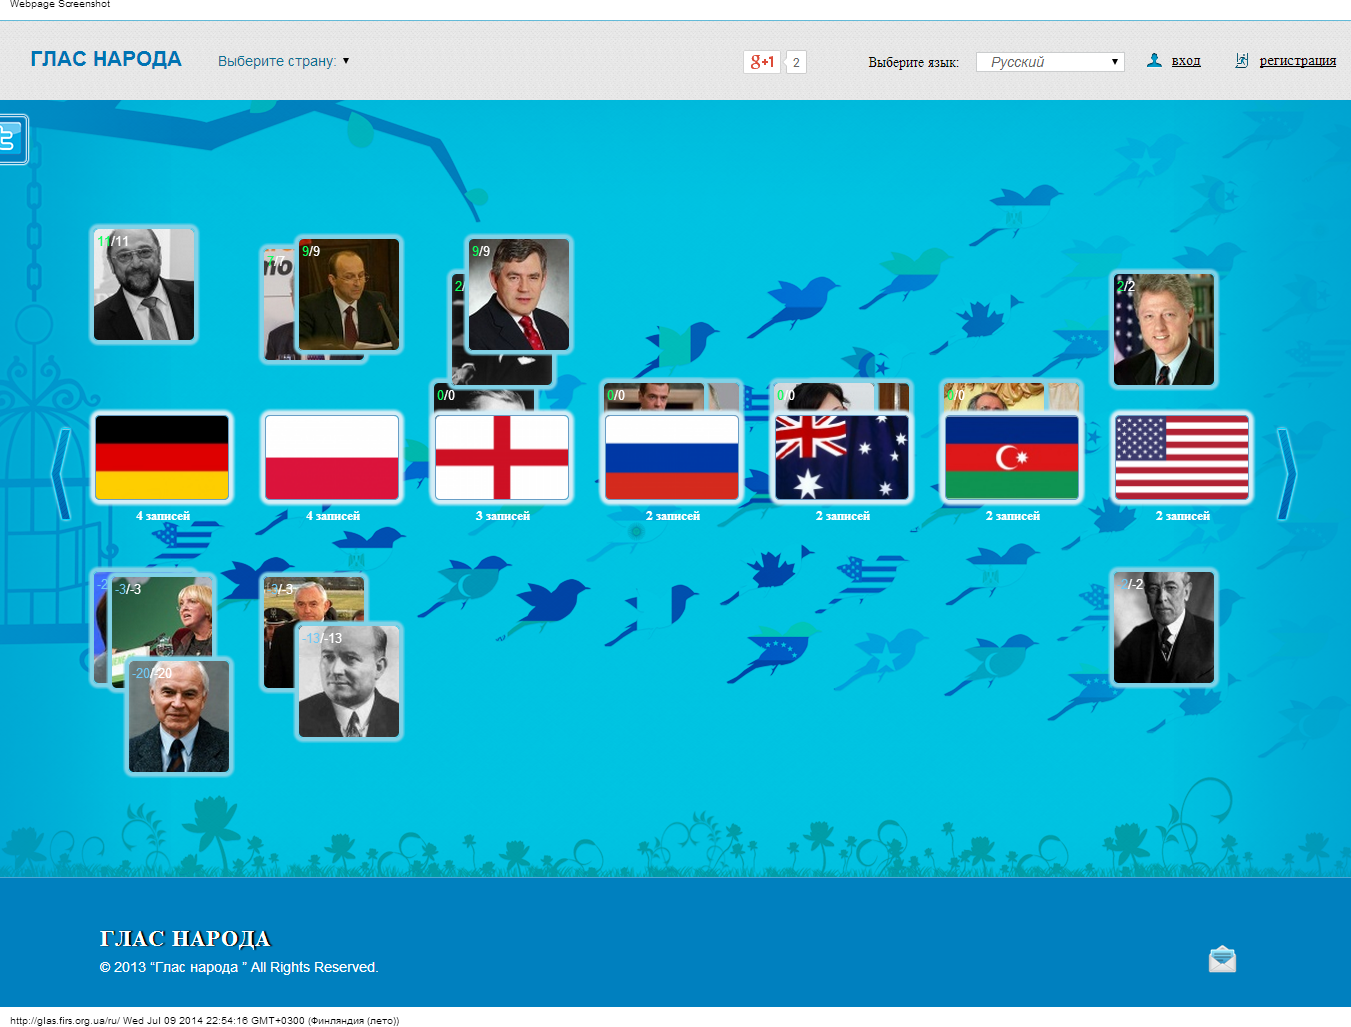Click the user login icon

click(1154, 60)
